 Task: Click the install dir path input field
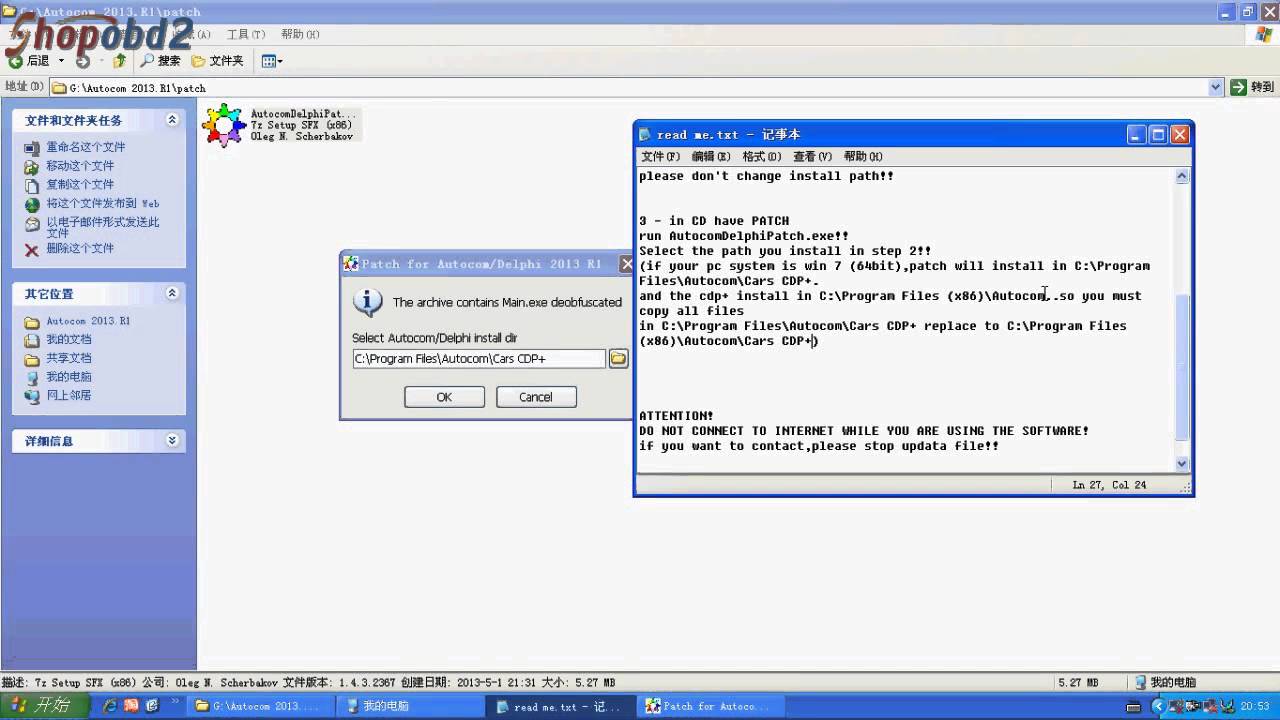click(x=479, y=359)
